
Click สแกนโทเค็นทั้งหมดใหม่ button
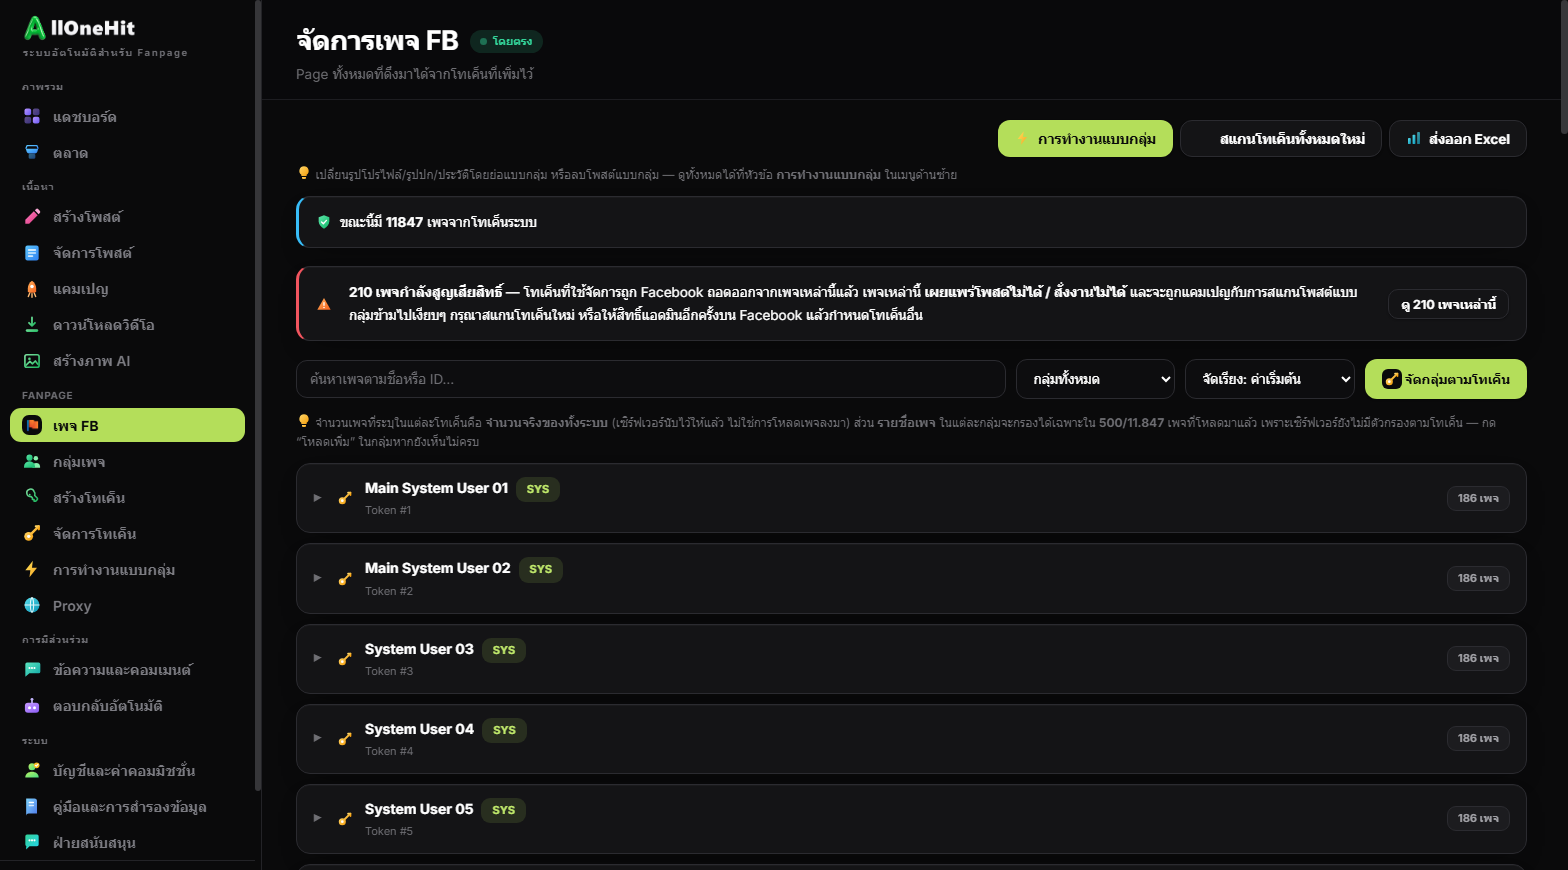[x=1281, y=139]
